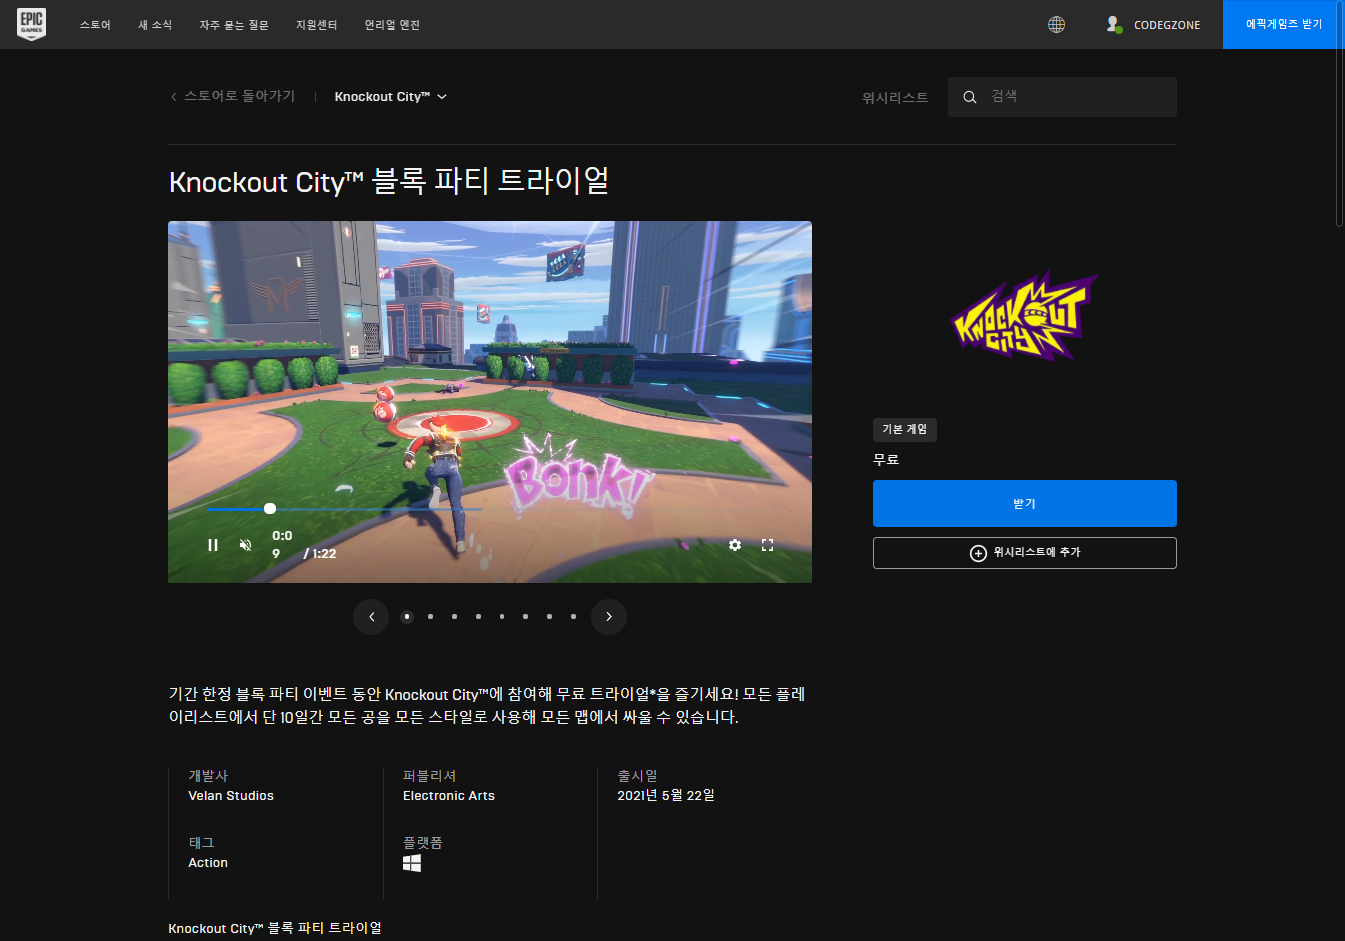Click the blue 받기 button
This screenshot has width=1345, height=941.
[1025, 503]
